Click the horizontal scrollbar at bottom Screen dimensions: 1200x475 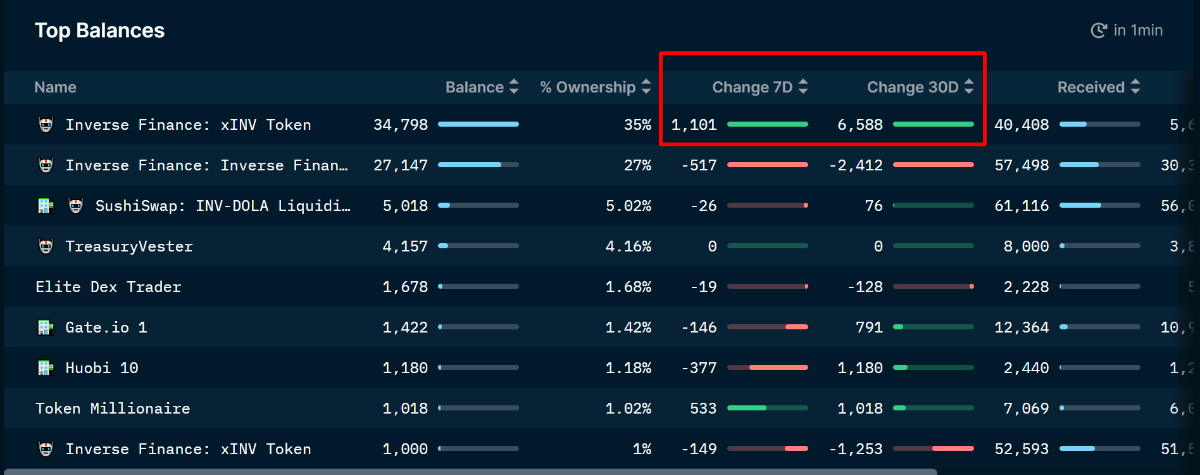470,471
